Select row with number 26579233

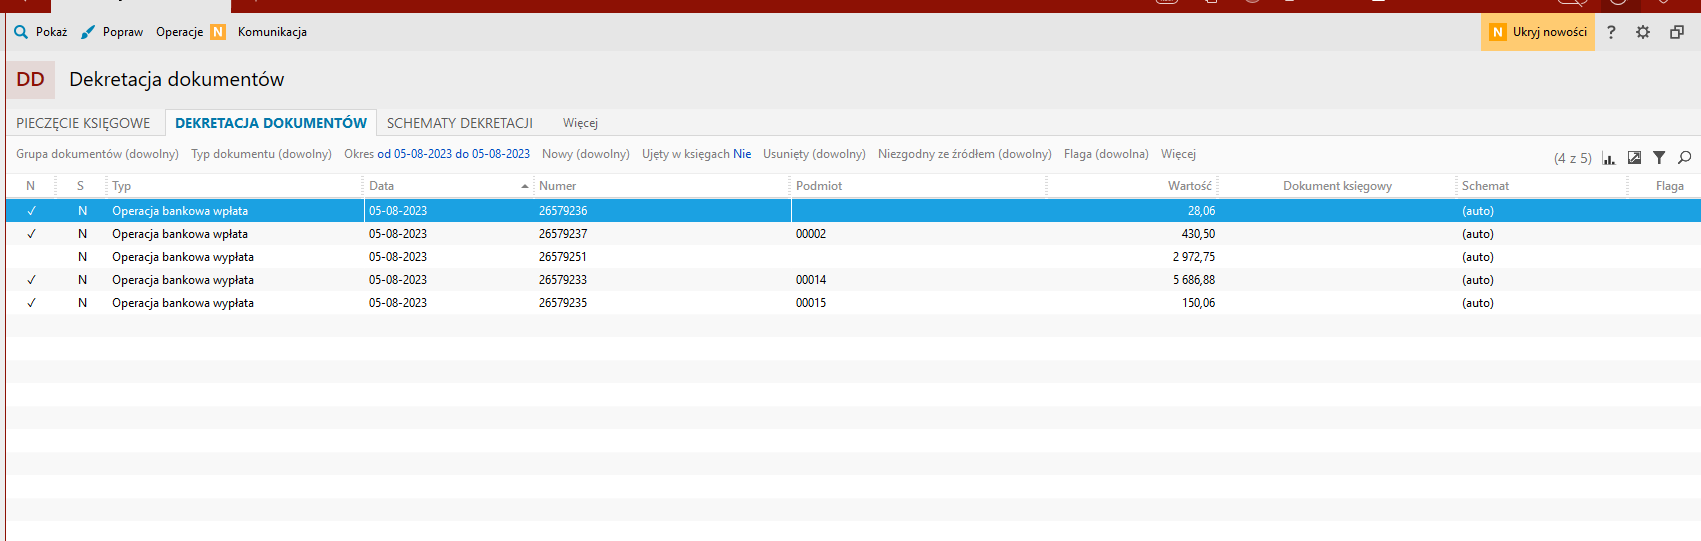point(853,280)
